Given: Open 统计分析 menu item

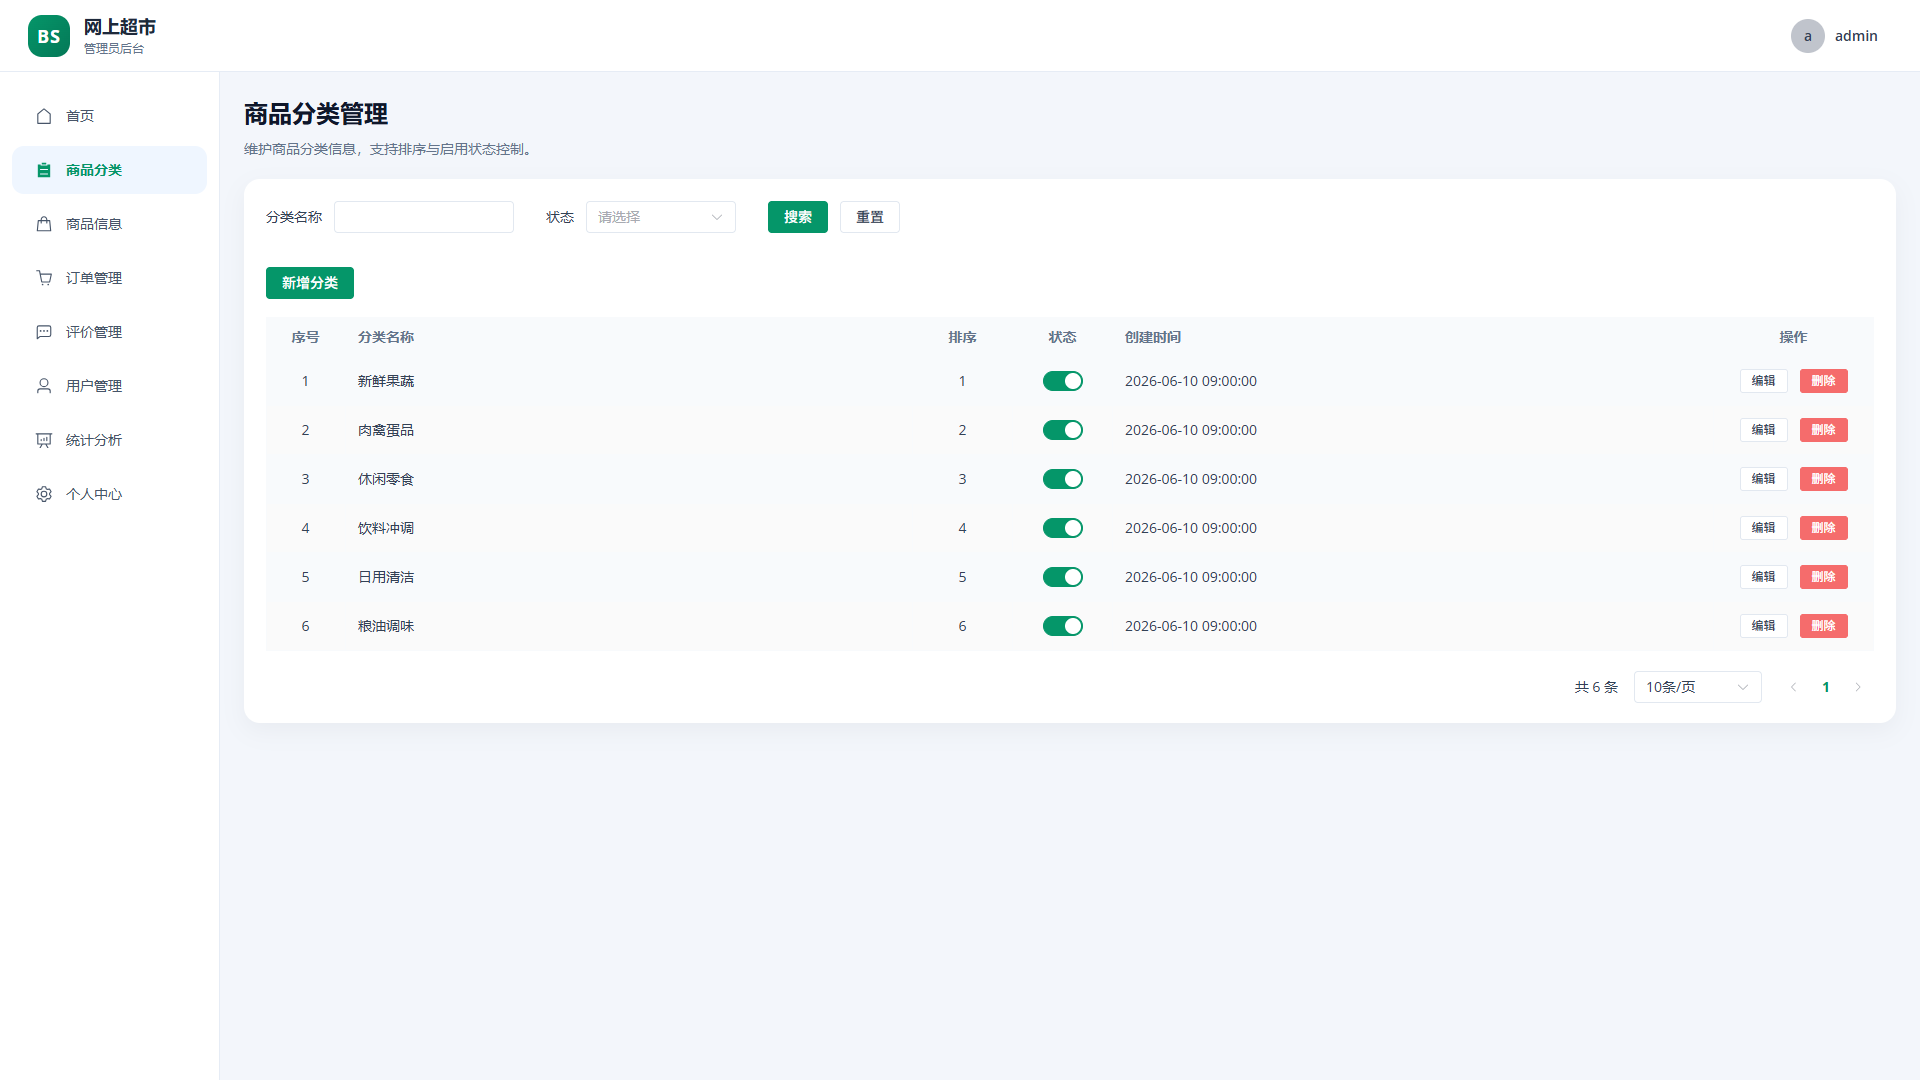Looking at the screenshot, I should coord(109,440).
